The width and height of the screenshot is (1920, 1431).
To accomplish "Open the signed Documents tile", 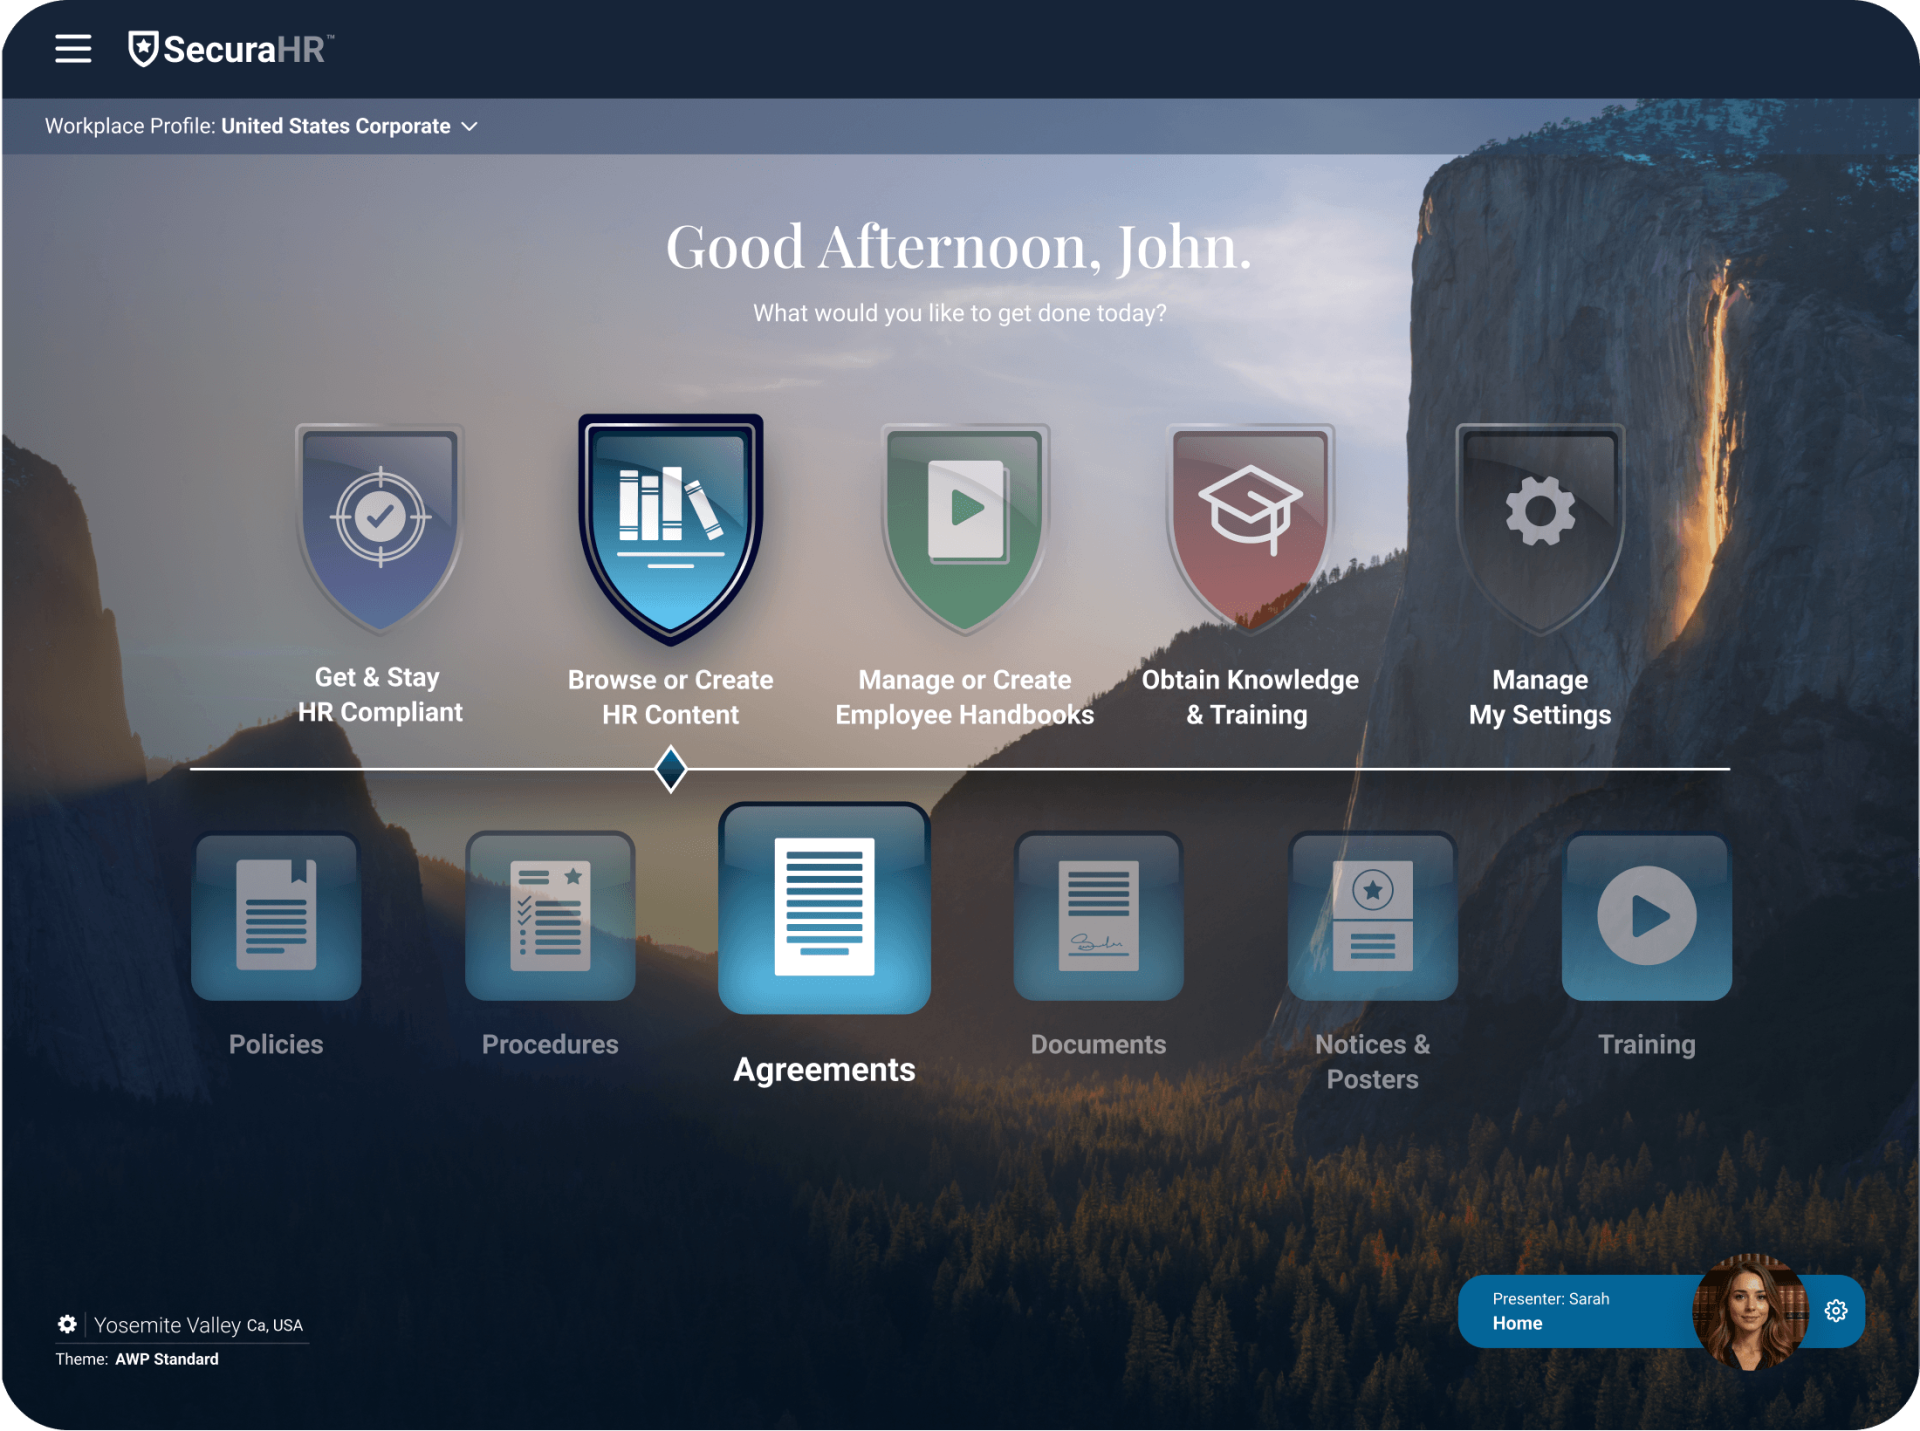I will [1098, 915].
